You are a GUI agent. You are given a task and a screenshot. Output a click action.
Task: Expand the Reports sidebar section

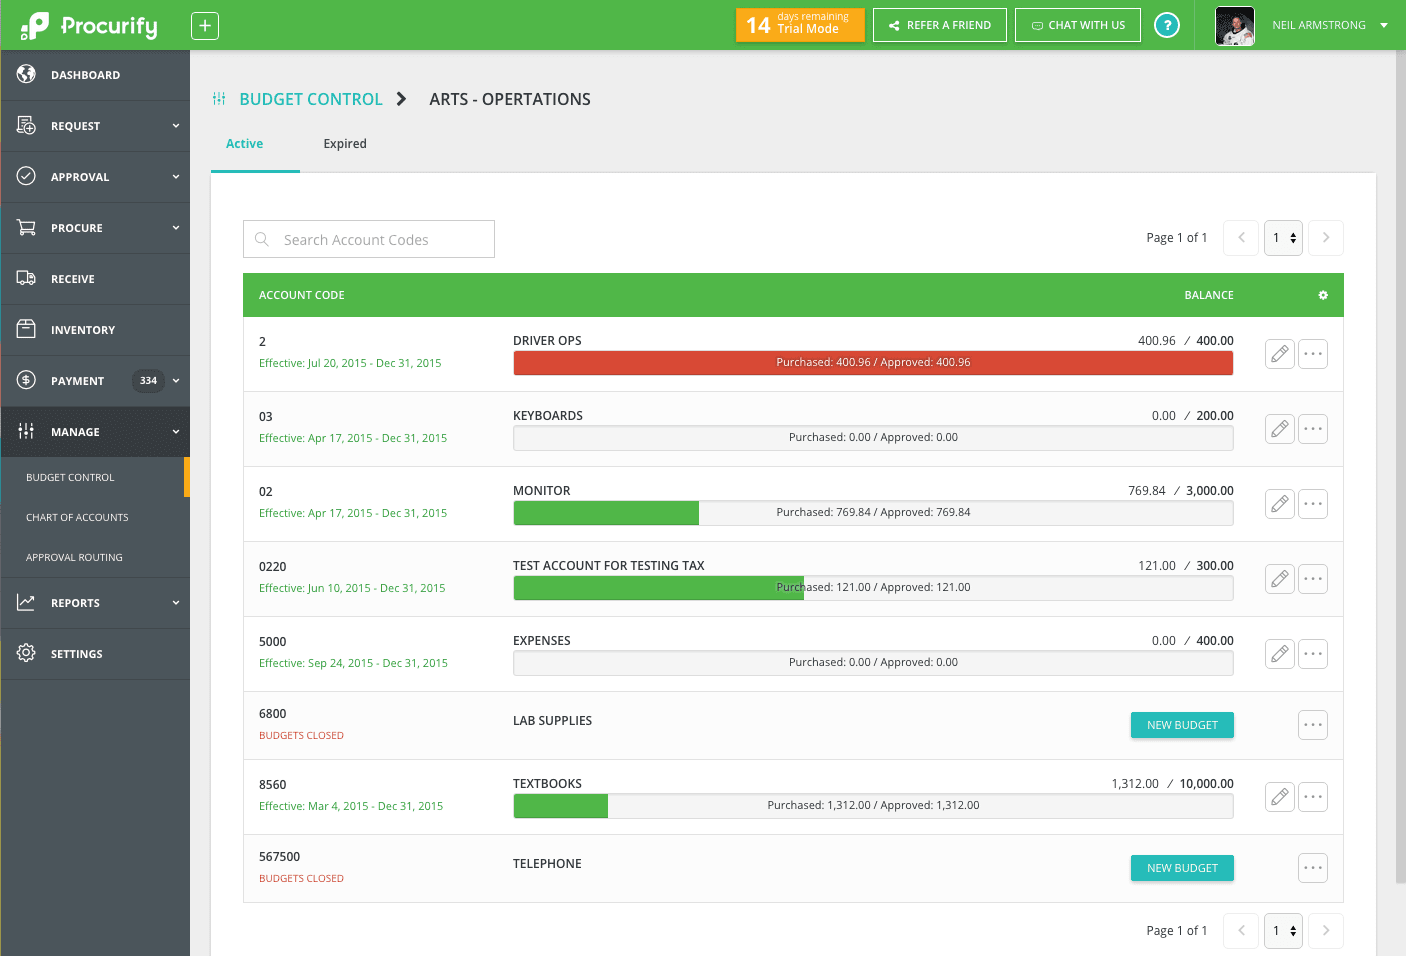[95, 603]
